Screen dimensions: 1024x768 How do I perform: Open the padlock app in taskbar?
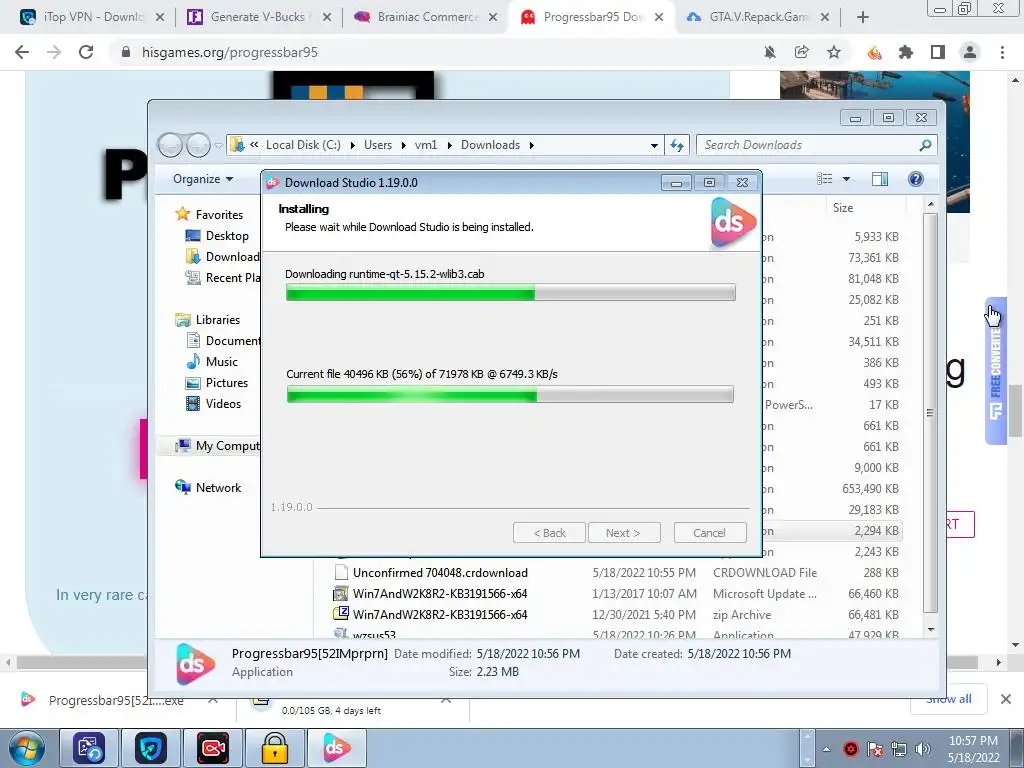[x=274, y=748]
